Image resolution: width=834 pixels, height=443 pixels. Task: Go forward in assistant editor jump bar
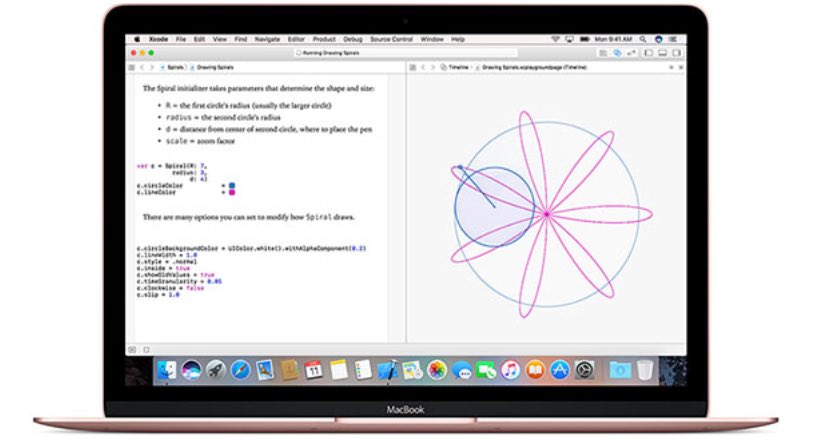coord(432,68)
